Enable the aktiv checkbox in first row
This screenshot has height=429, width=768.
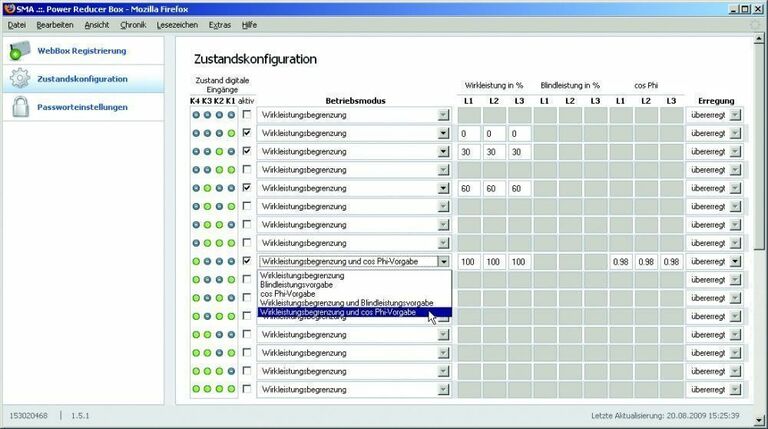246,115
